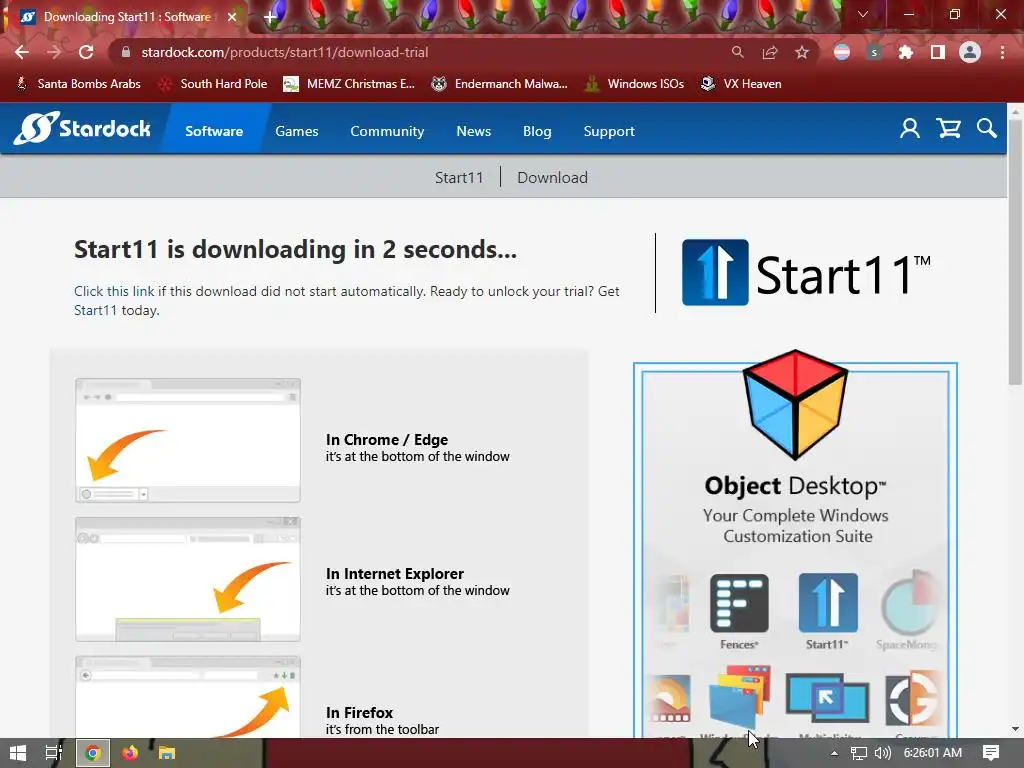Open the Windows ISOs bookmark
The width and height of the screenshot is (1024, 768).
click(x=635, y=84)
